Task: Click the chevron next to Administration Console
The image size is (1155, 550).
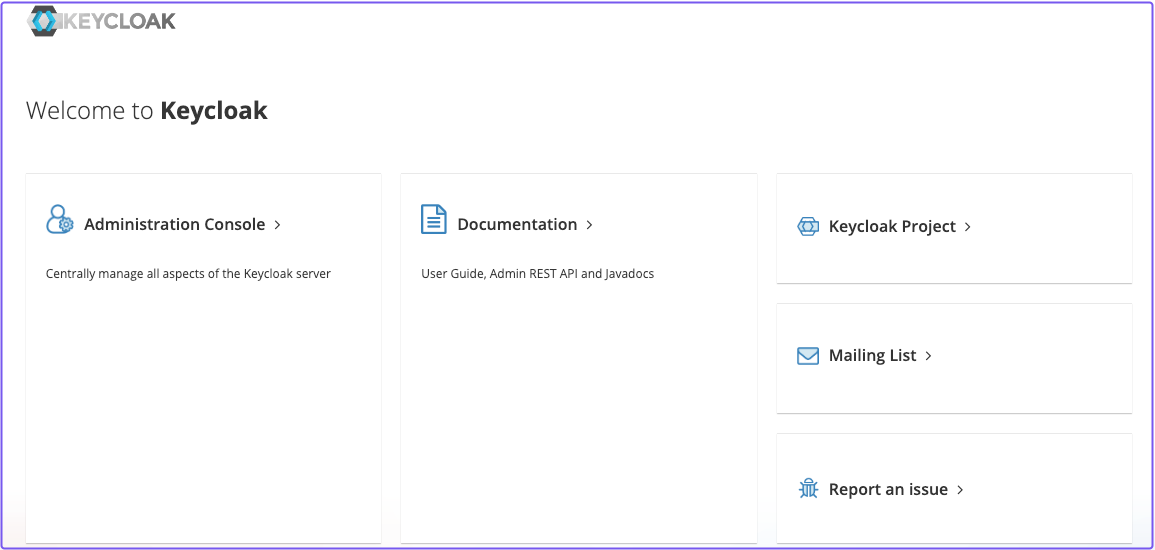Action: 277,225
